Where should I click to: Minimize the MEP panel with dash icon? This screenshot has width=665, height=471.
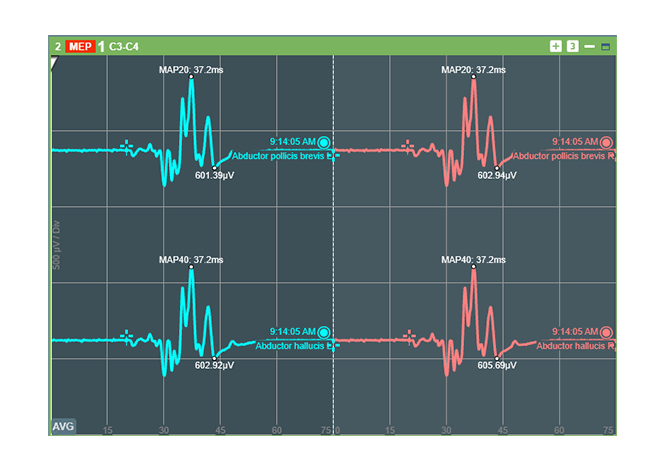[x=589, y=46]
